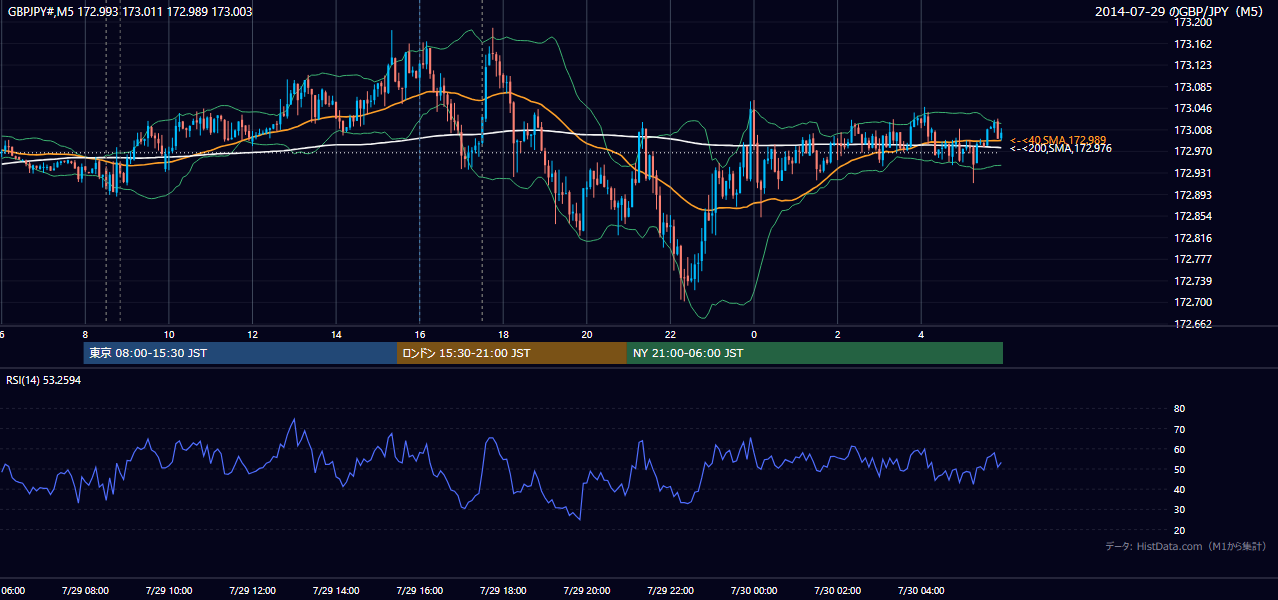Click the 173.123 price axis label
Viewport: 1278px width, 600px height.
[x=1192, y=65]
